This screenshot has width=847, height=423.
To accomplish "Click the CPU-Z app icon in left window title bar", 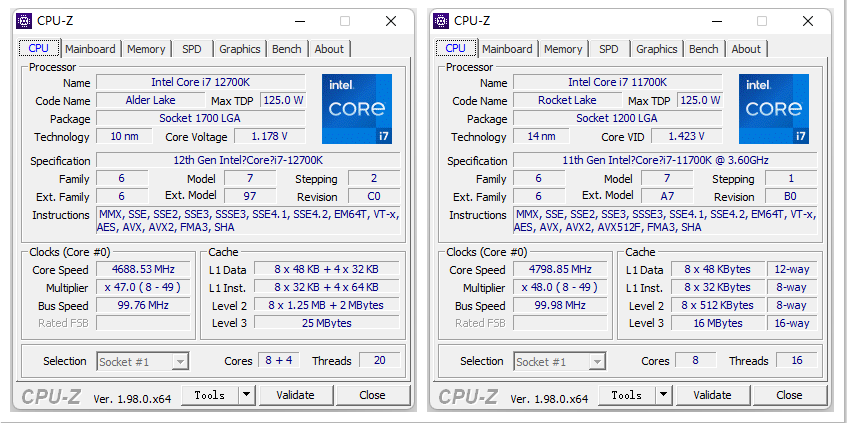I will pyautogui.click(x=24, y=21).
